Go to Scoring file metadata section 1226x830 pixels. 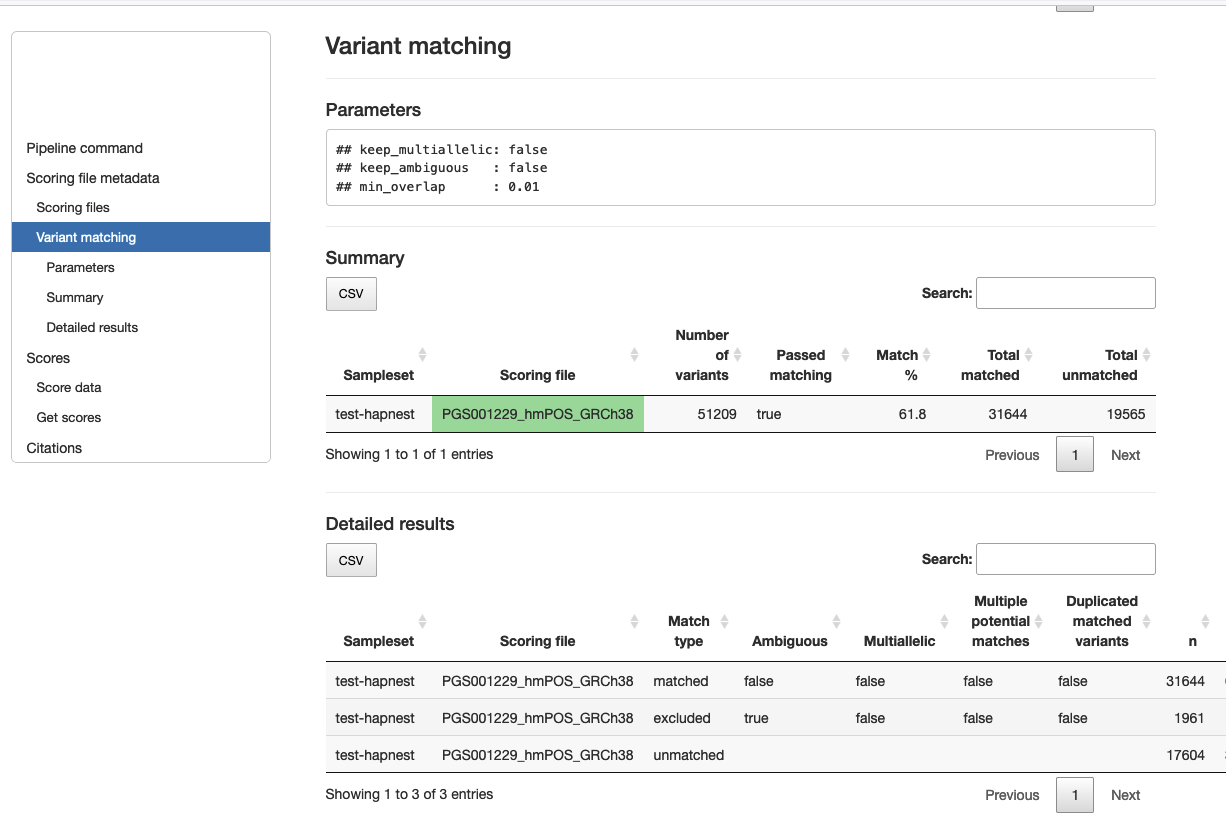93,178
